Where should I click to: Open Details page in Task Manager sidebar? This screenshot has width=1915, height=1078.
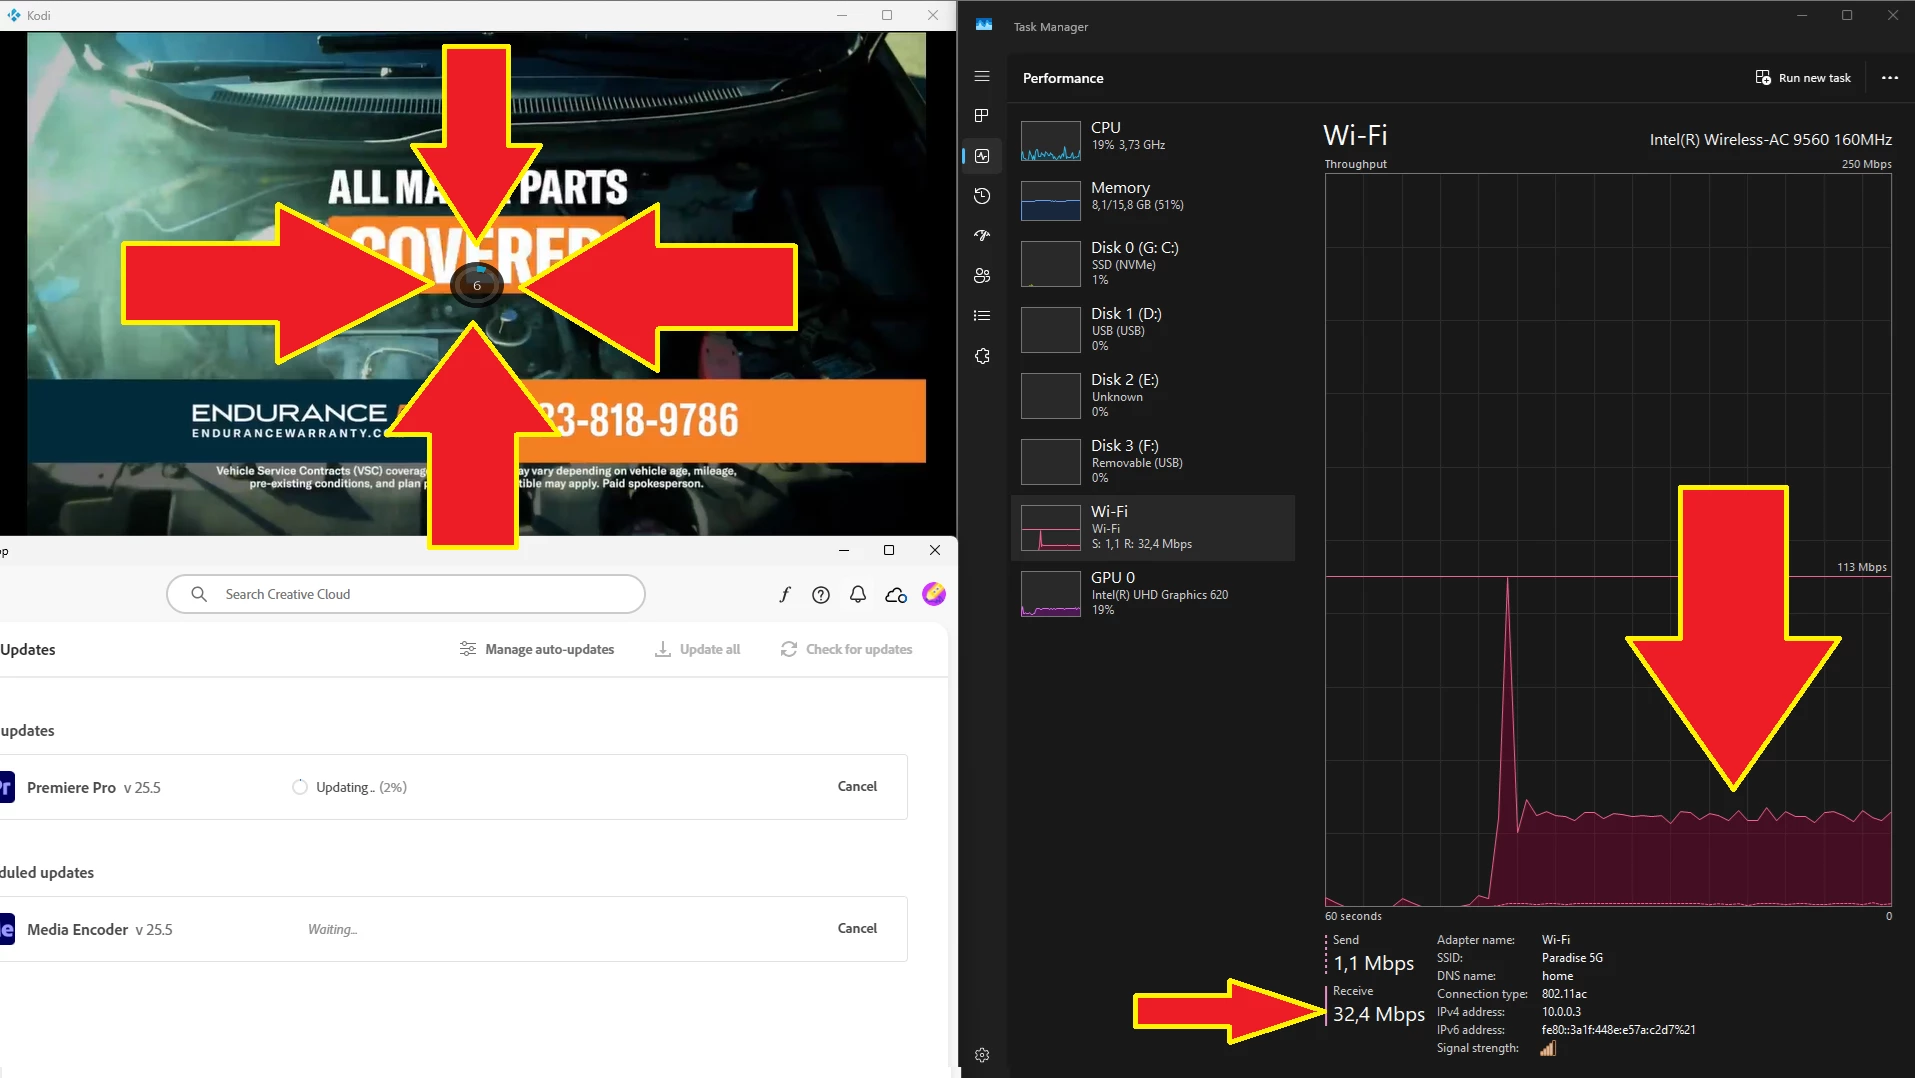pyautogui.click(x=982, y=316)
